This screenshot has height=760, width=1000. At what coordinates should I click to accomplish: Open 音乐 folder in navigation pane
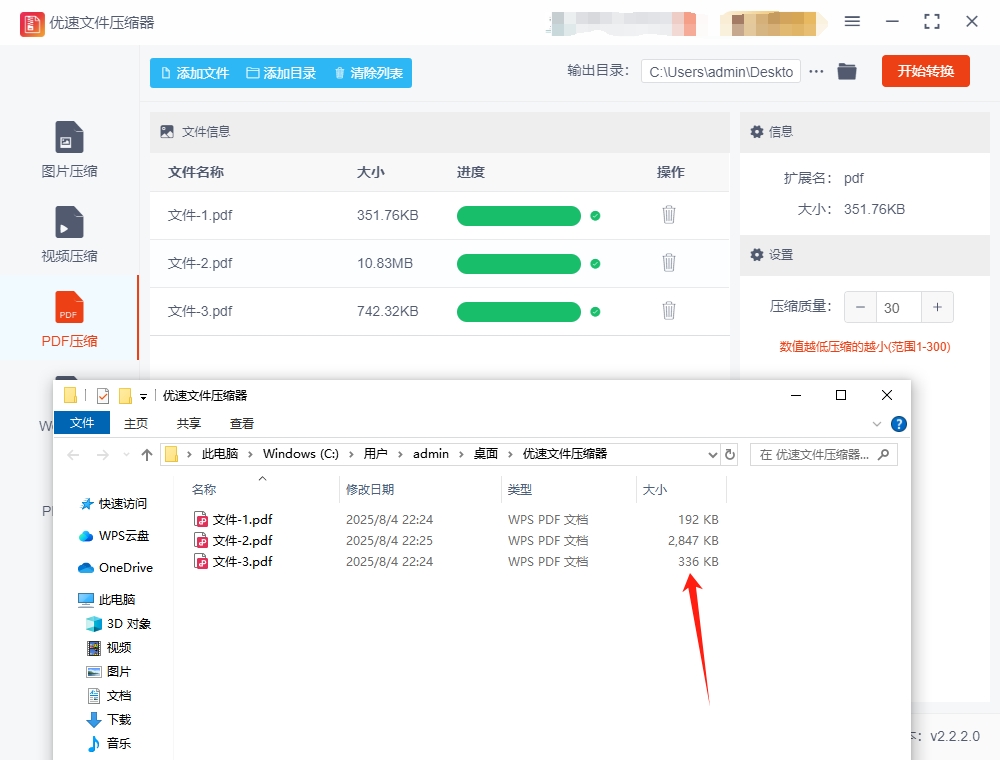108,743
